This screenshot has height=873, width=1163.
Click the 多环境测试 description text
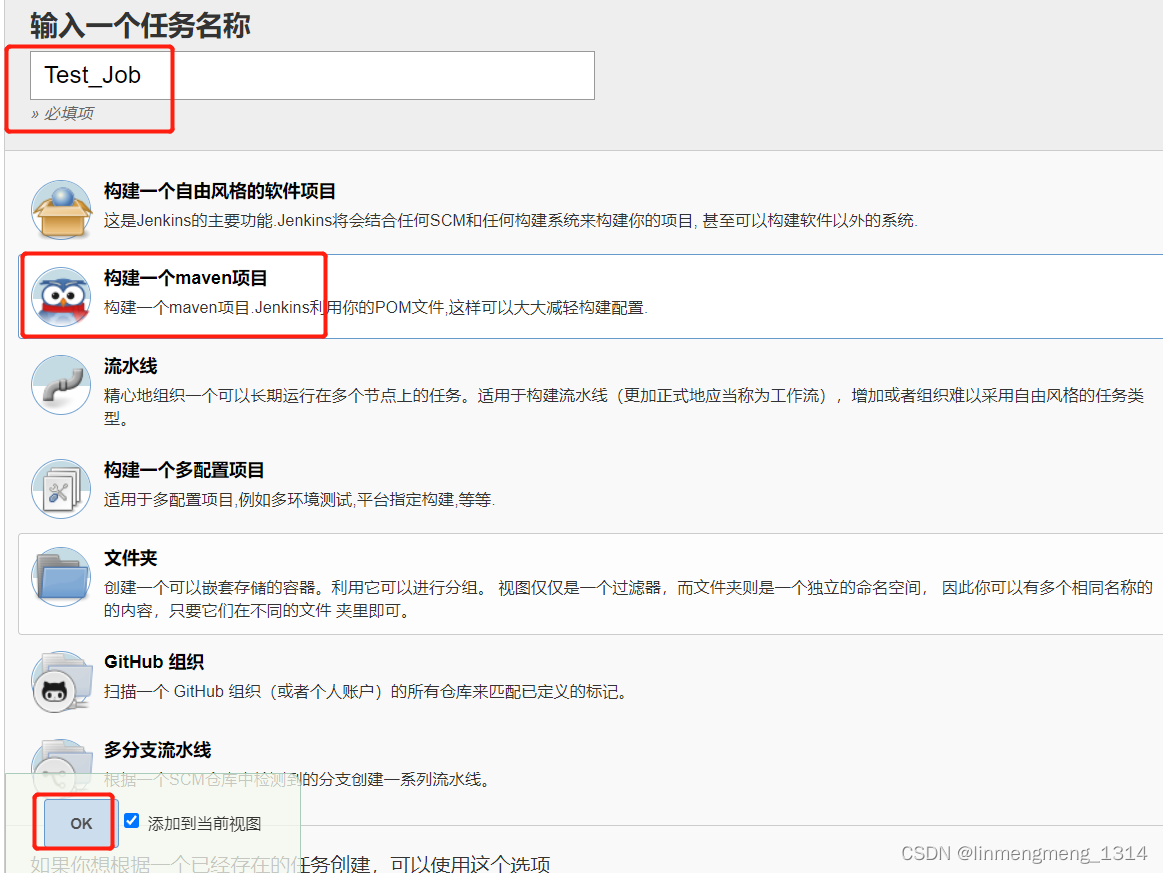pos(299,500)
